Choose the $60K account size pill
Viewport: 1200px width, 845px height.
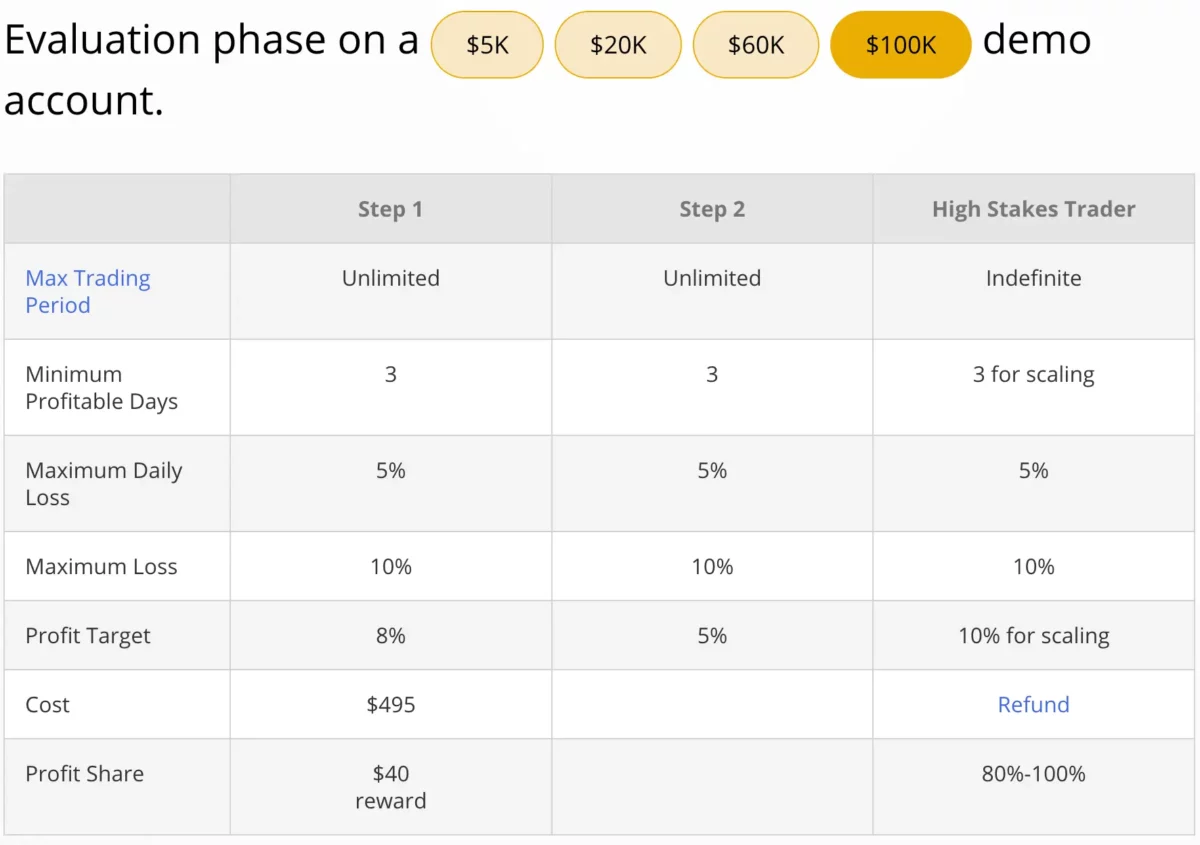[756, 45]
